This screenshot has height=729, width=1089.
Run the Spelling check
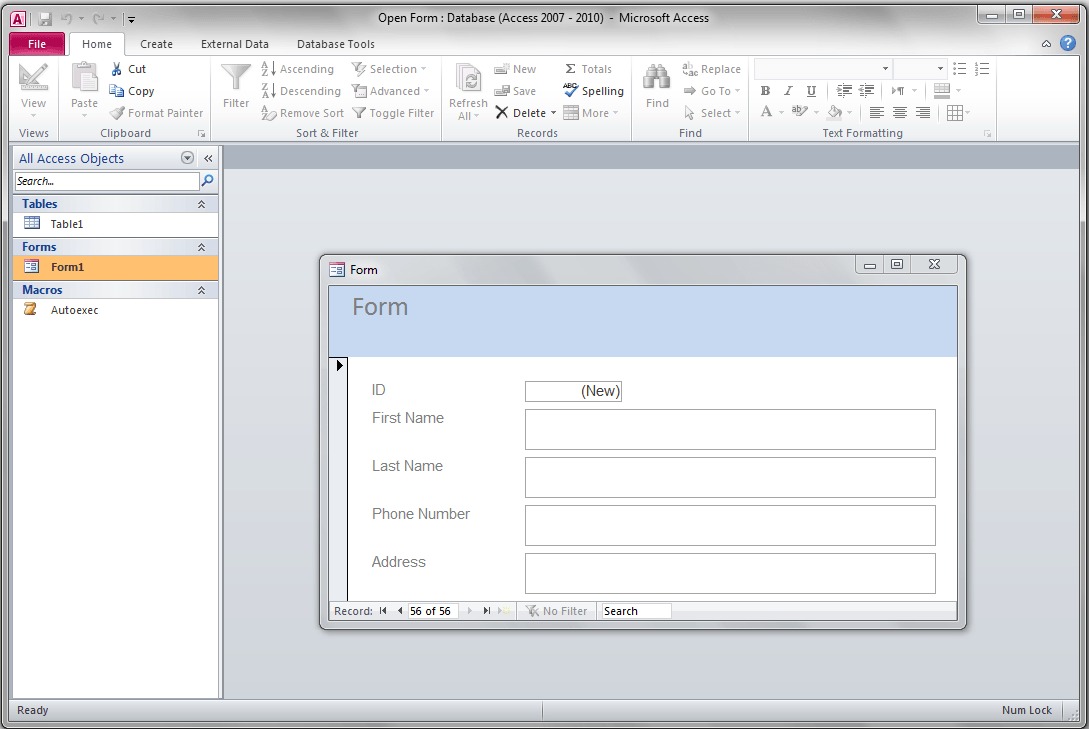(x=593, y=91)
